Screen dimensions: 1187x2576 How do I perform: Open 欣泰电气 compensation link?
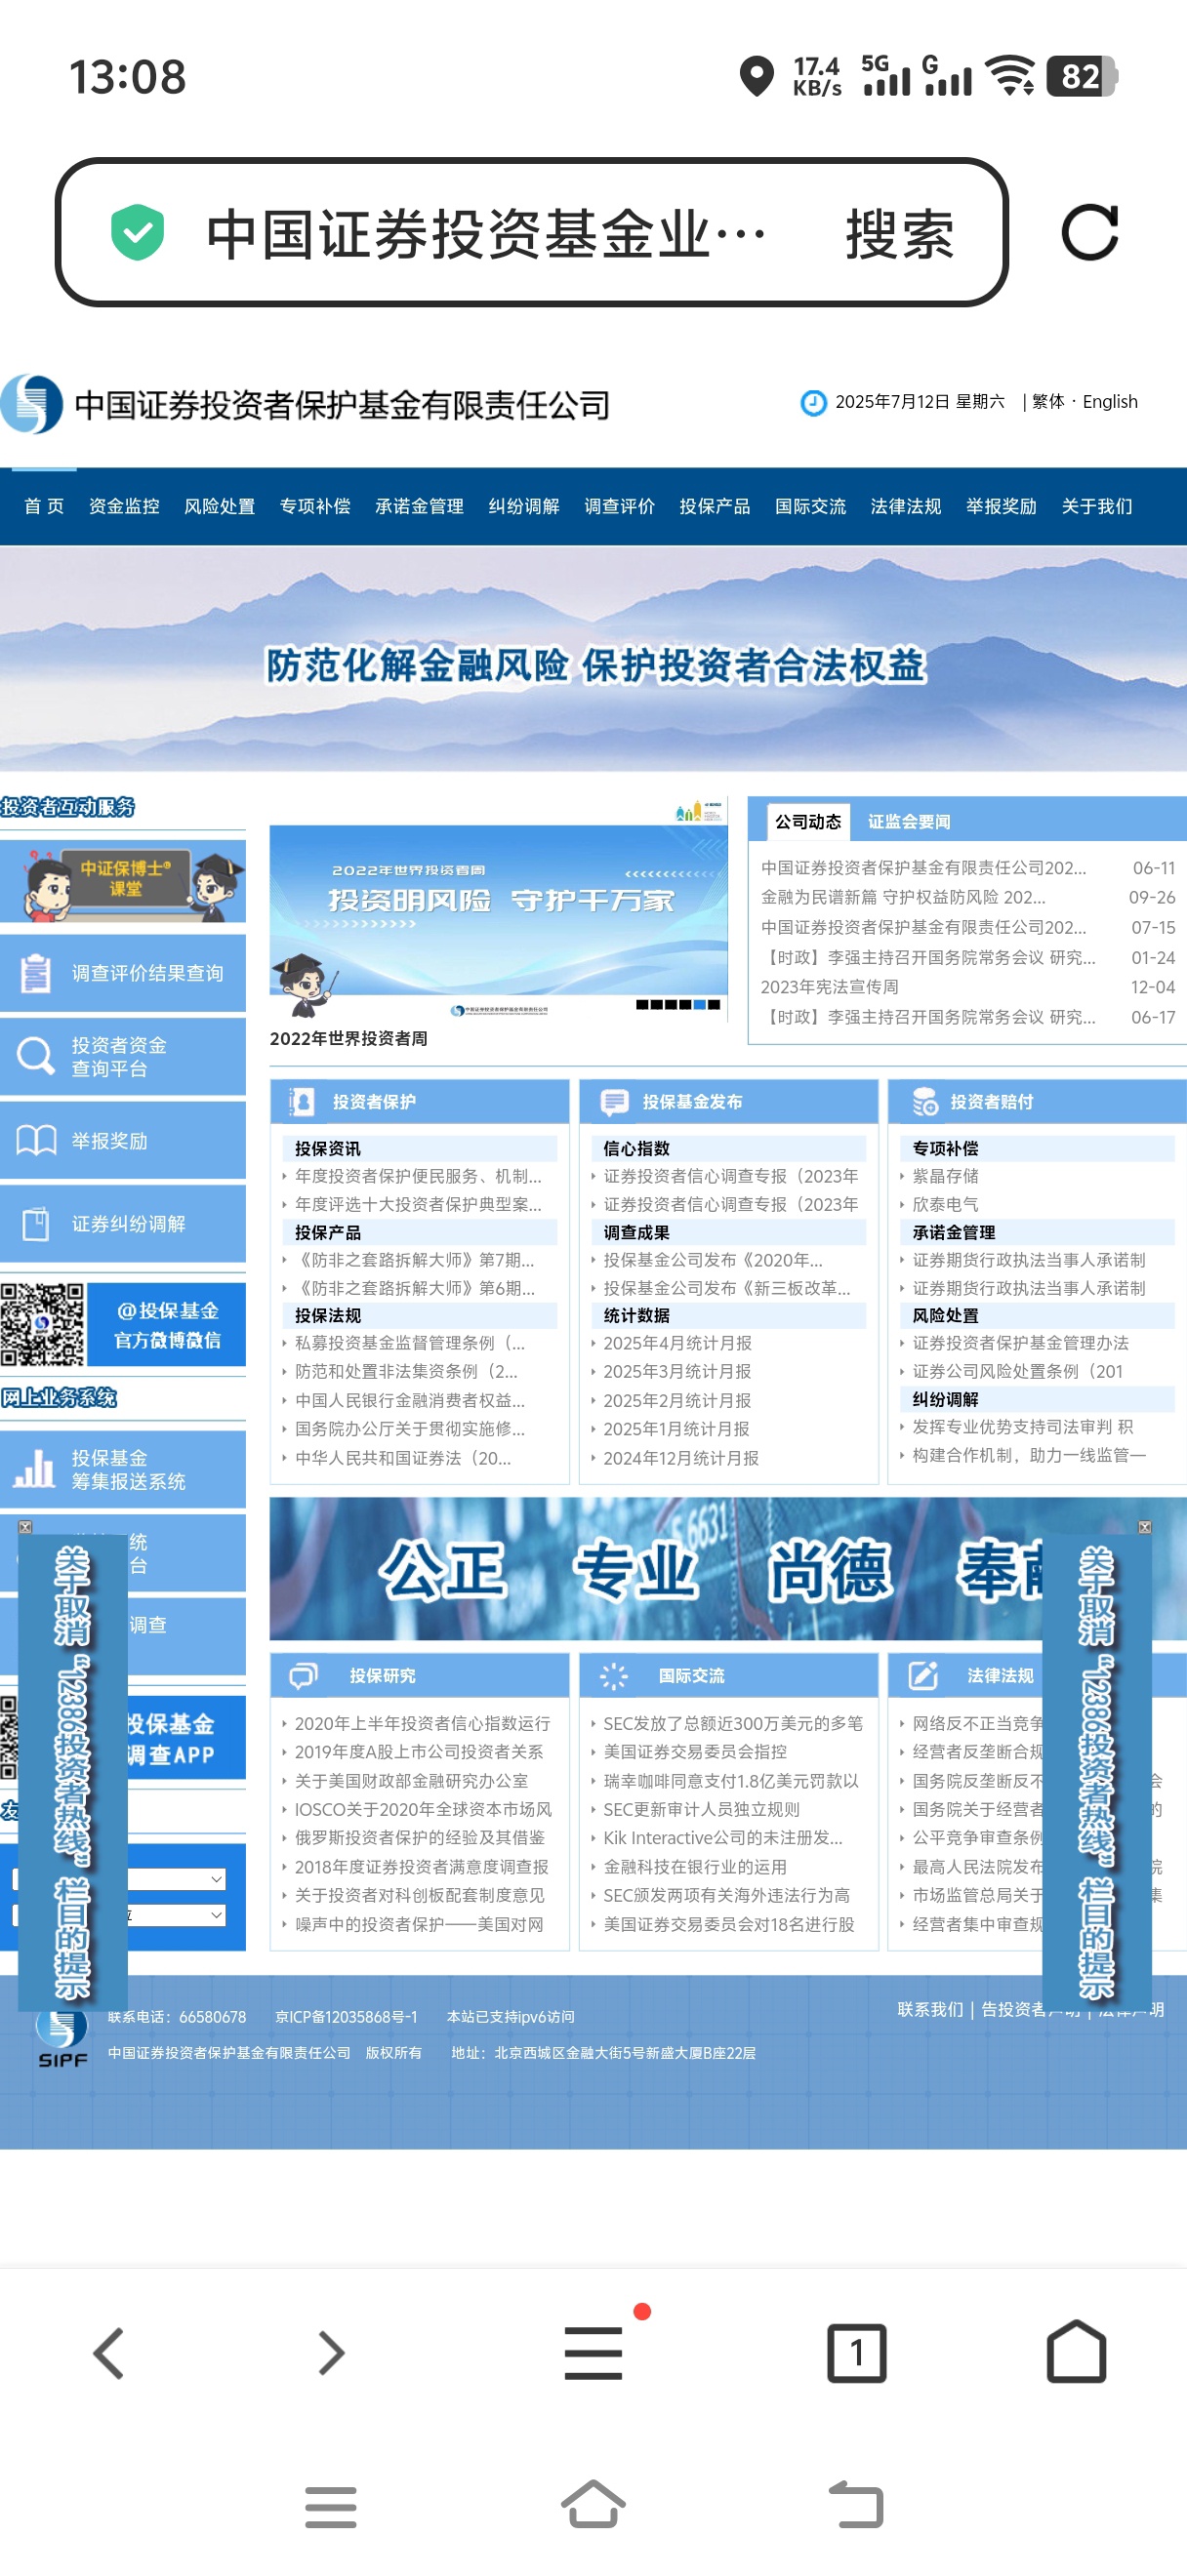[x=945, y=1204]
